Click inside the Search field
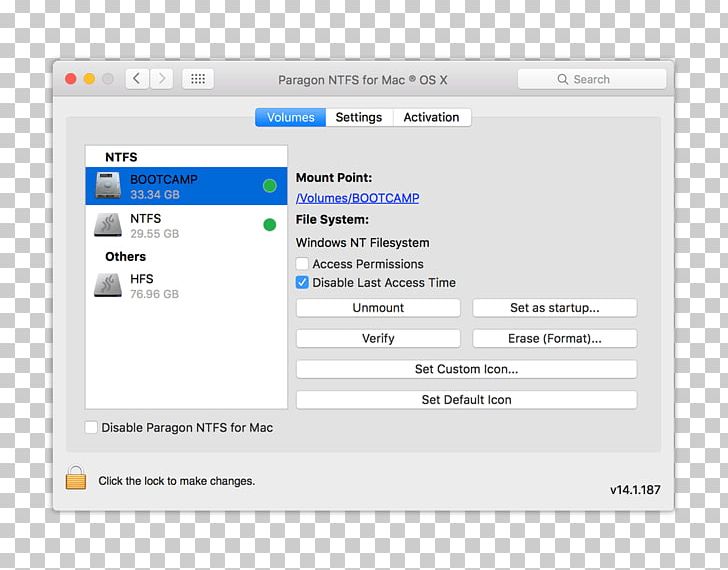The width and height of the screenshot is (728, 570). click(x=592, y=79)
